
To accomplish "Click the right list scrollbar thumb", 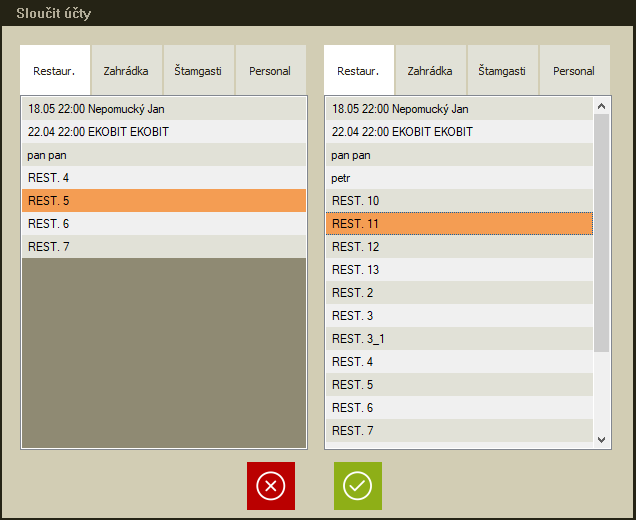I will (x=601, y=230).
